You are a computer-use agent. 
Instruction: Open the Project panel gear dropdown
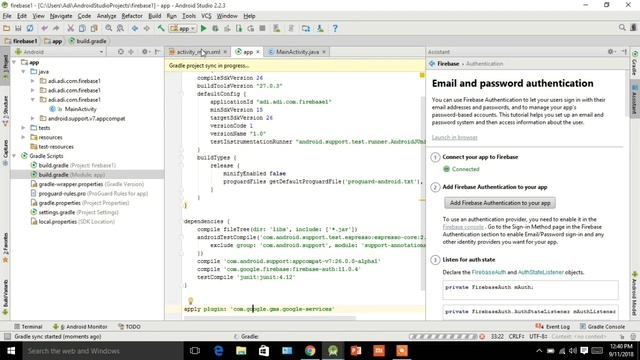click(145, 52)
